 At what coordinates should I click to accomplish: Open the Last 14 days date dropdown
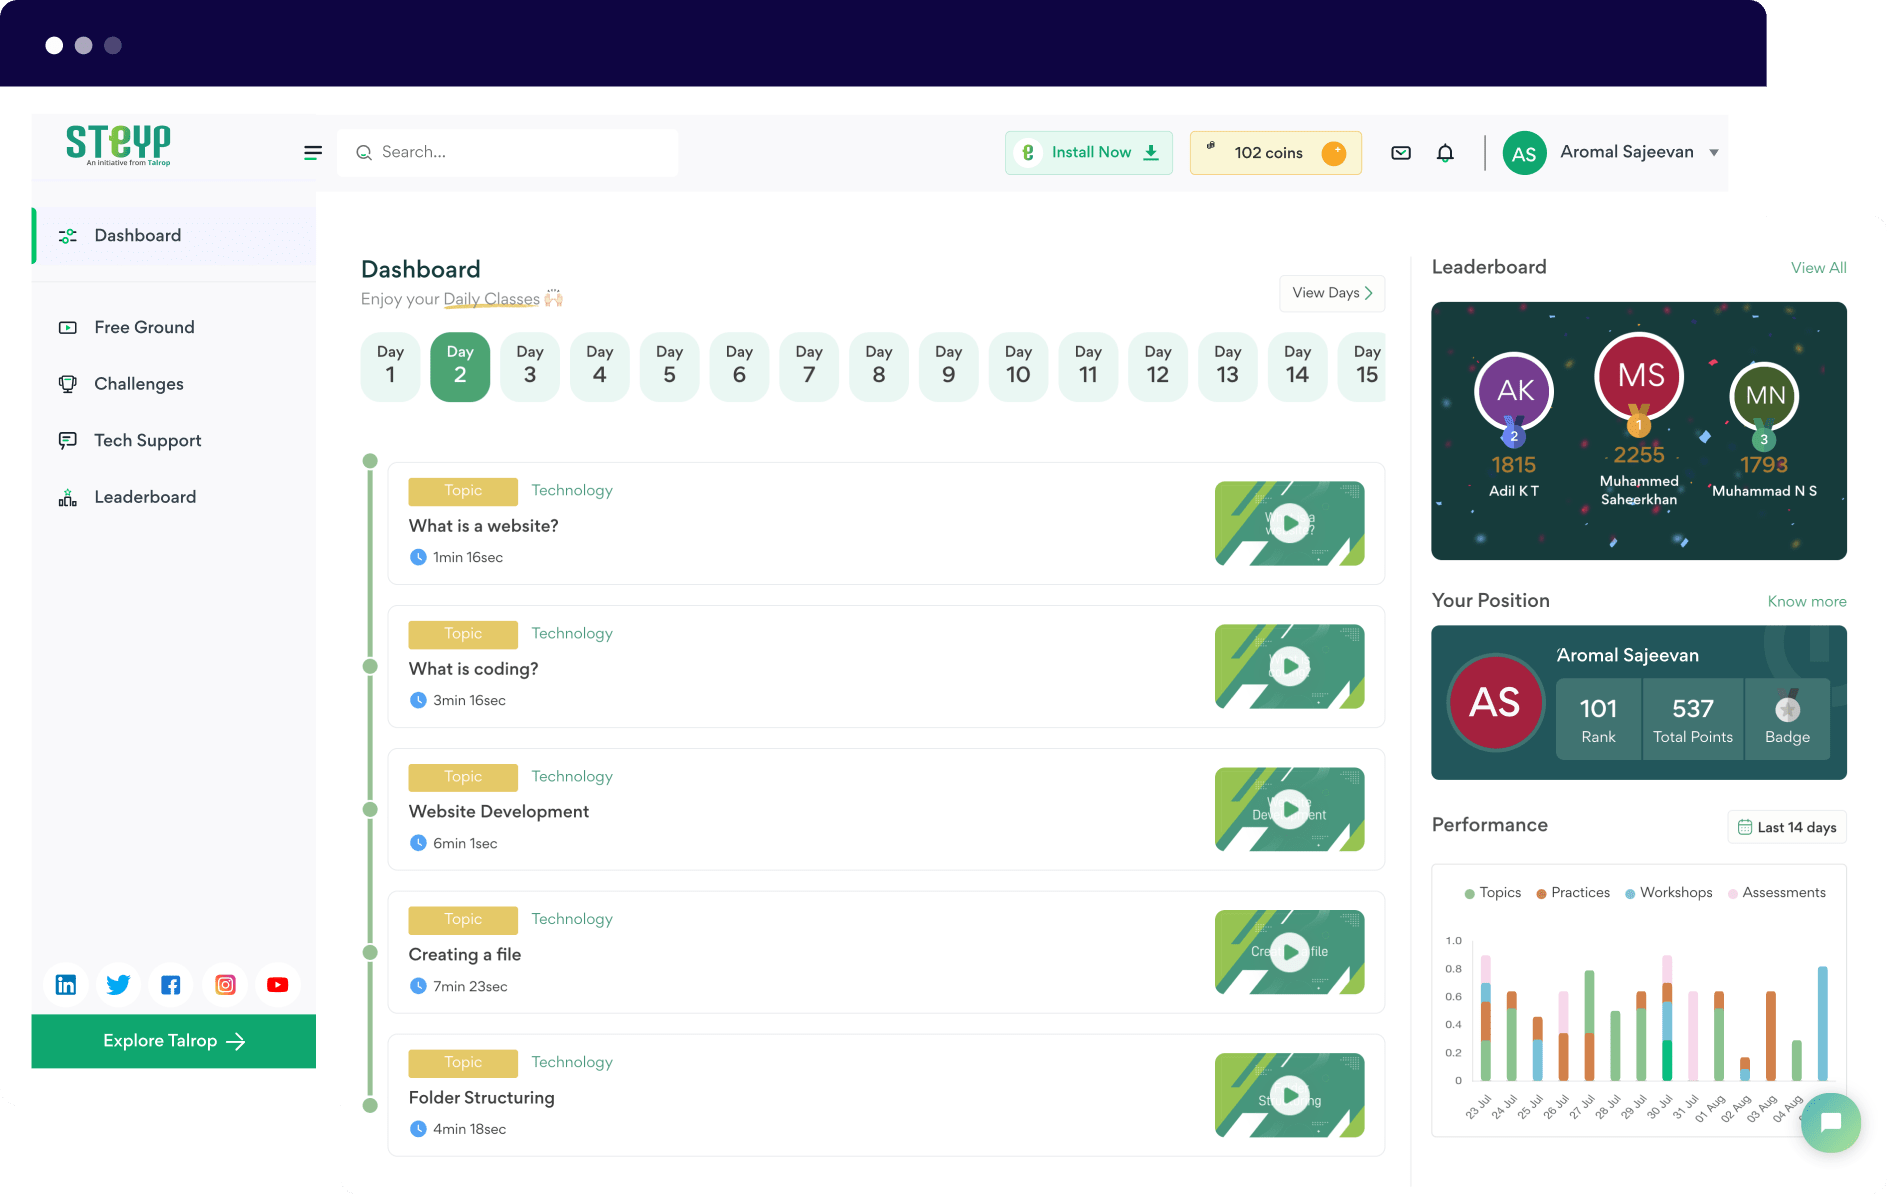[1787, 827]
